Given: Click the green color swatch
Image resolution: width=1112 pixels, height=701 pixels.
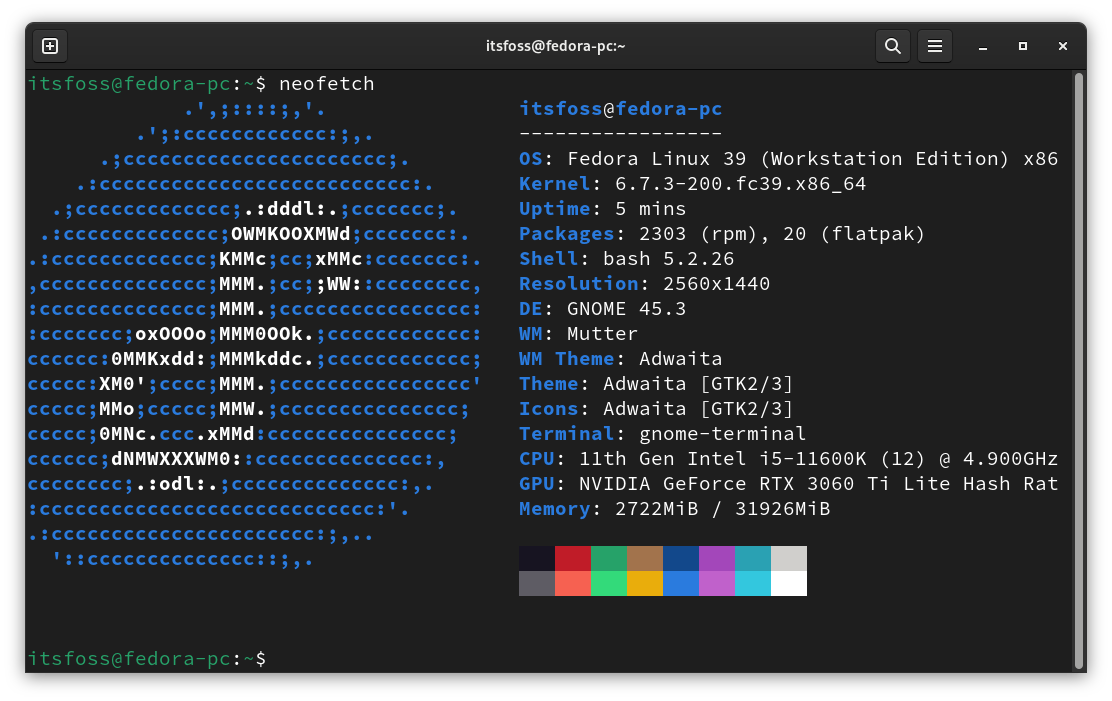Looking at the screenshot, I should pos(609,558).
